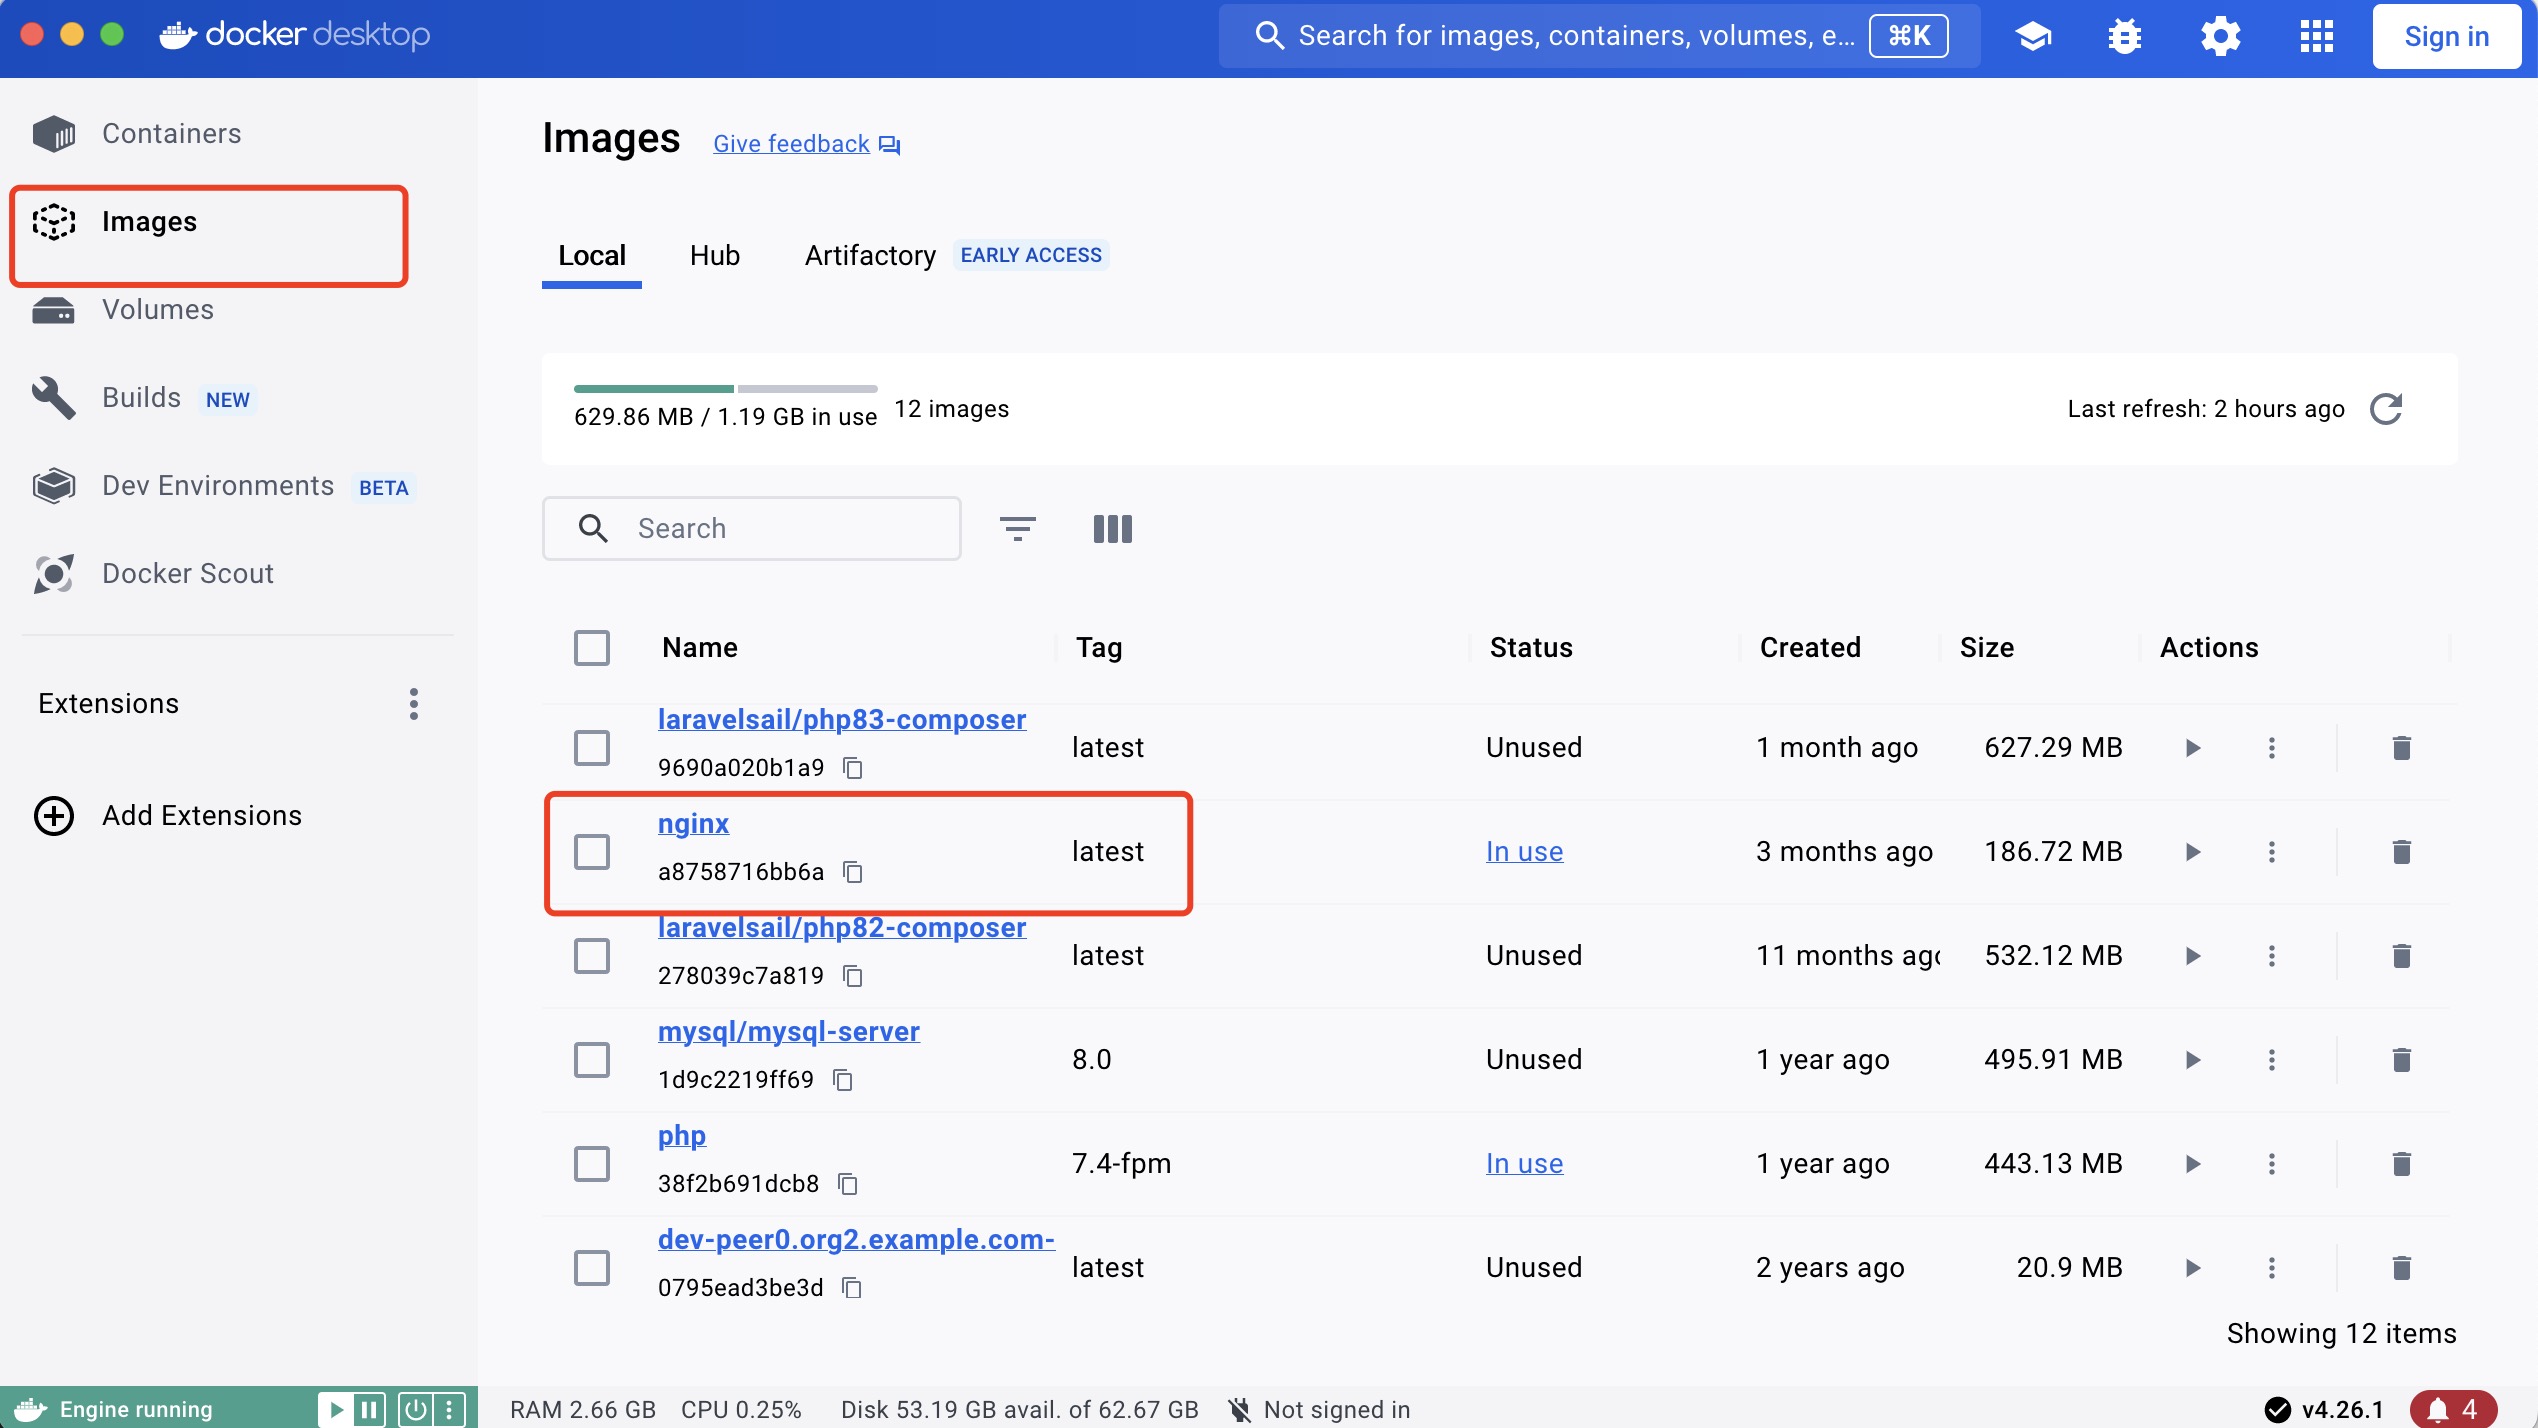The width and height of the screenshot is (2538, 1428).
Task: Click the nginx In use status link
Action: (x=1524, y=852)
